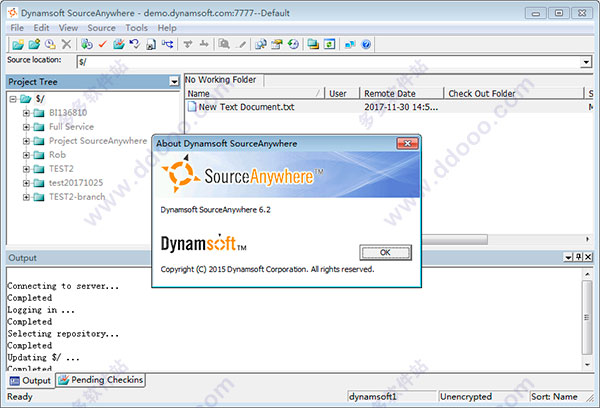Close the Output pane with its X
This screenshot has width=600, height=408.
pos(588,257)
